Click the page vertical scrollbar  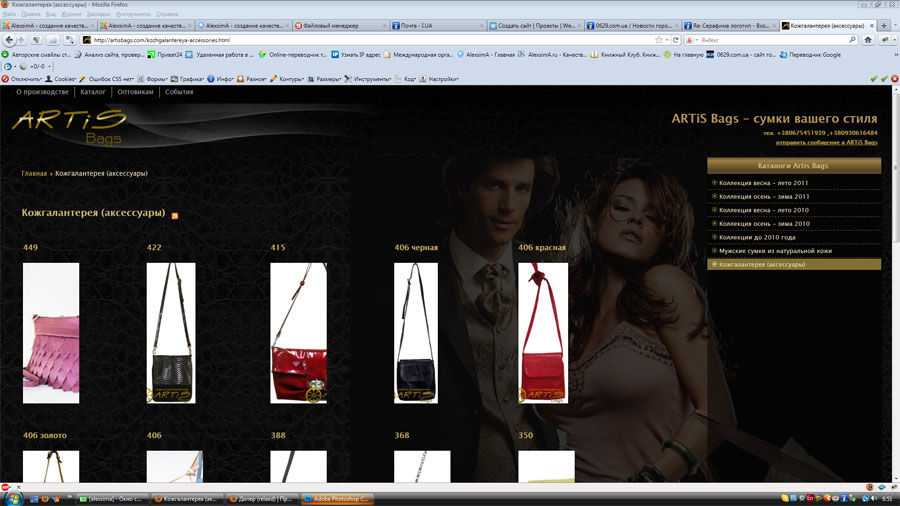tap(896, 284)
